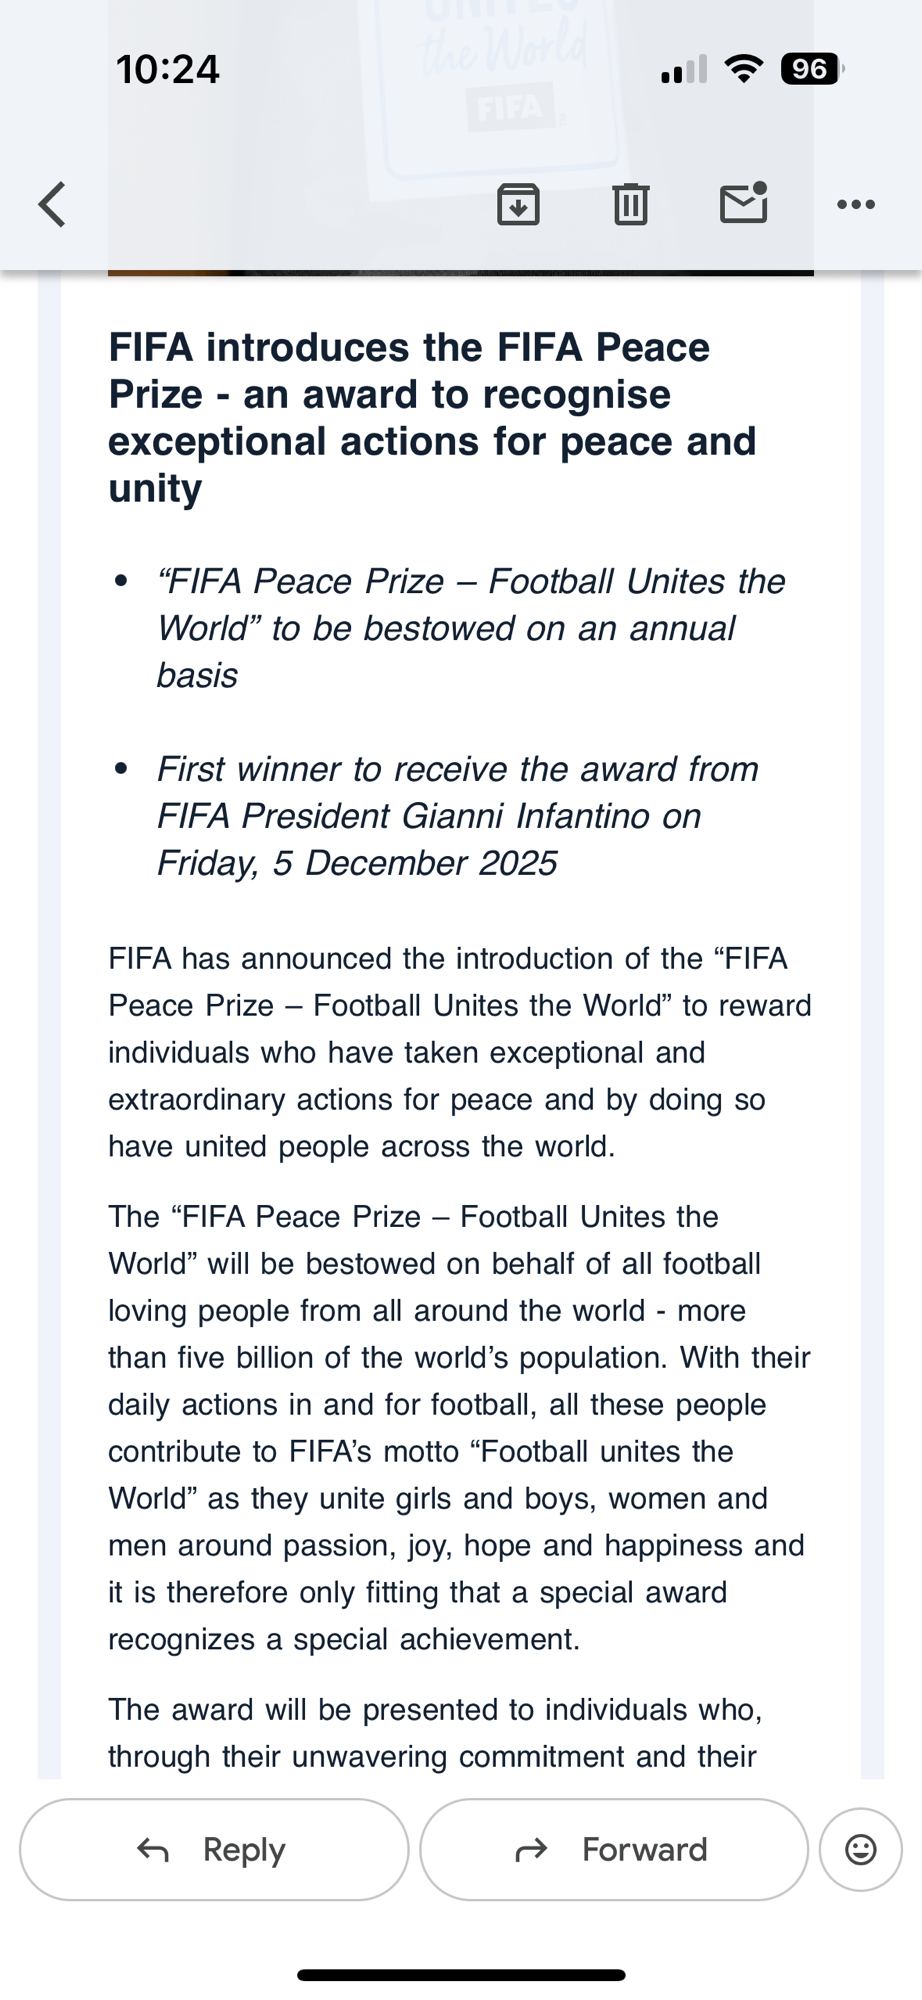
Task: Archive this email with the archive icon
Action: (518, 204)
